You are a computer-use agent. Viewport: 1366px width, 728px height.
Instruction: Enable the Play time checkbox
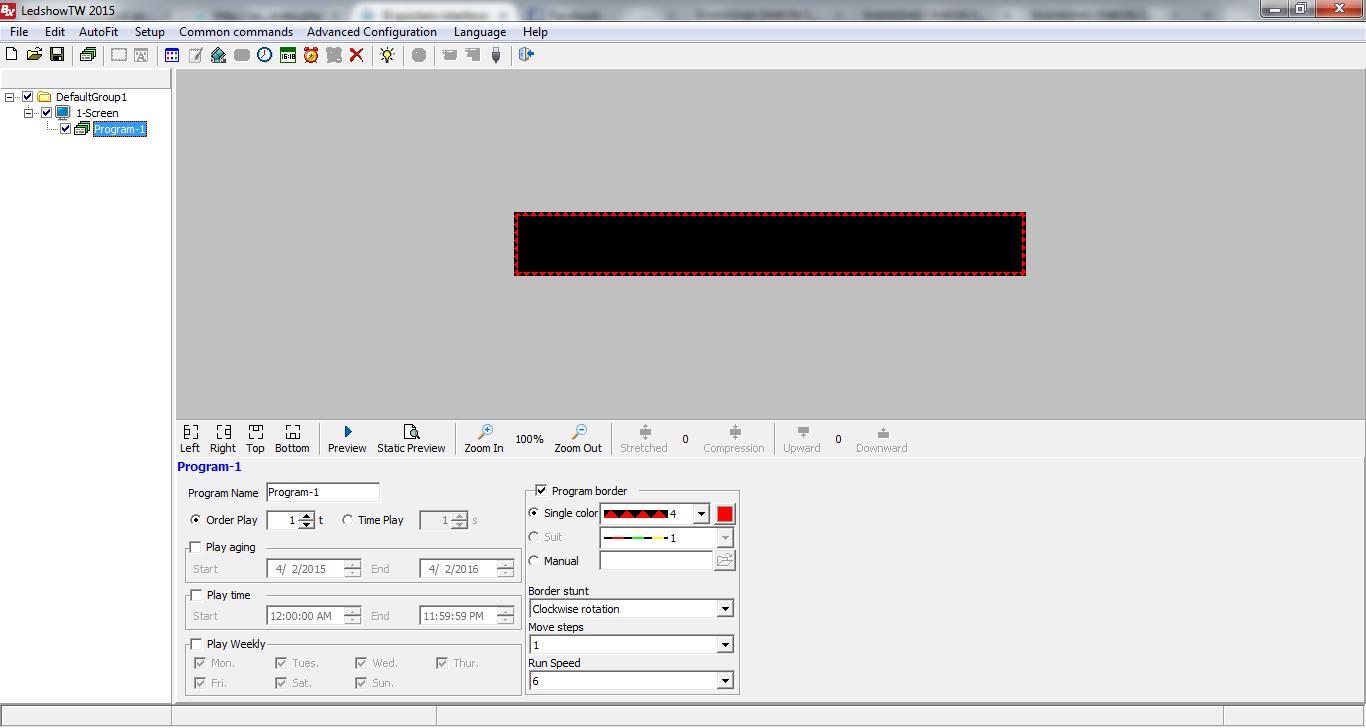[x=195, y=595]
